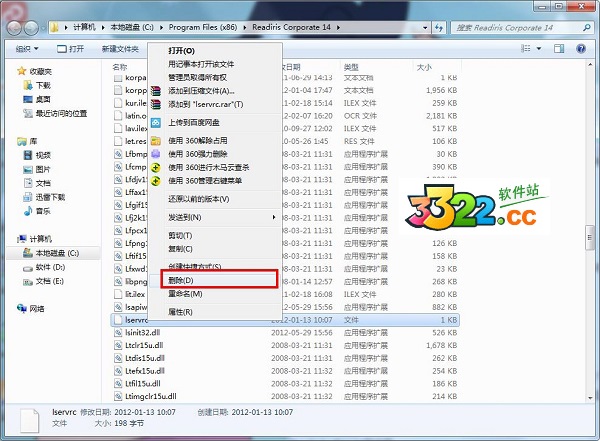Image resolution: width=600 pixels, height=441 pixels.
Task: Expand the Program Files (x86) breadcrumb arrow
Action: click(x=245, y=28)
